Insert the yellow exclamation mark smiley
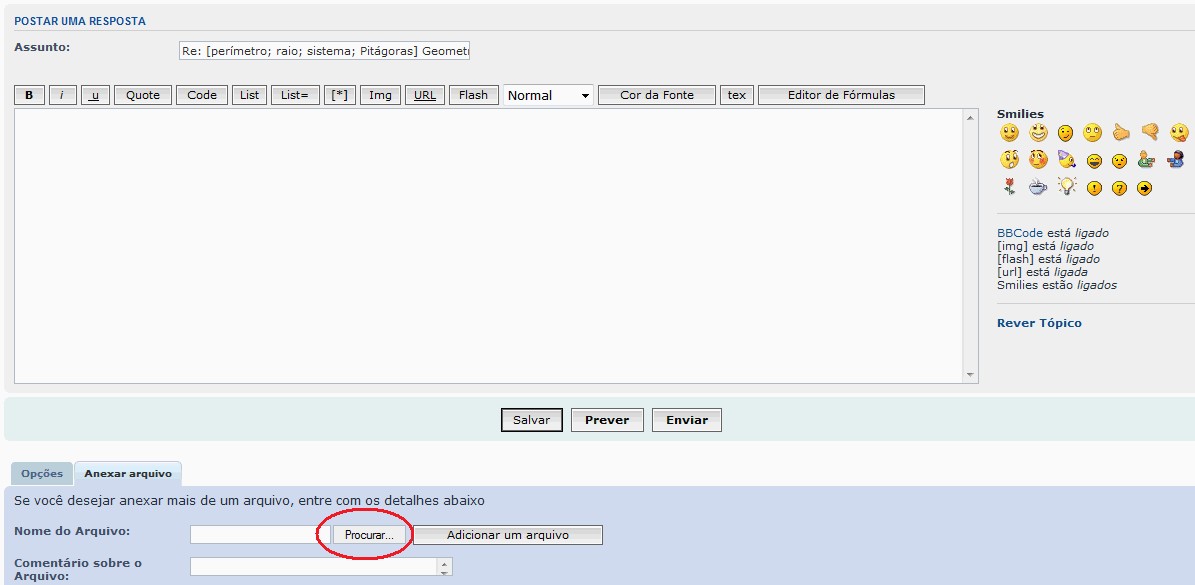1195x585 pixels. tap(1094, 188)
